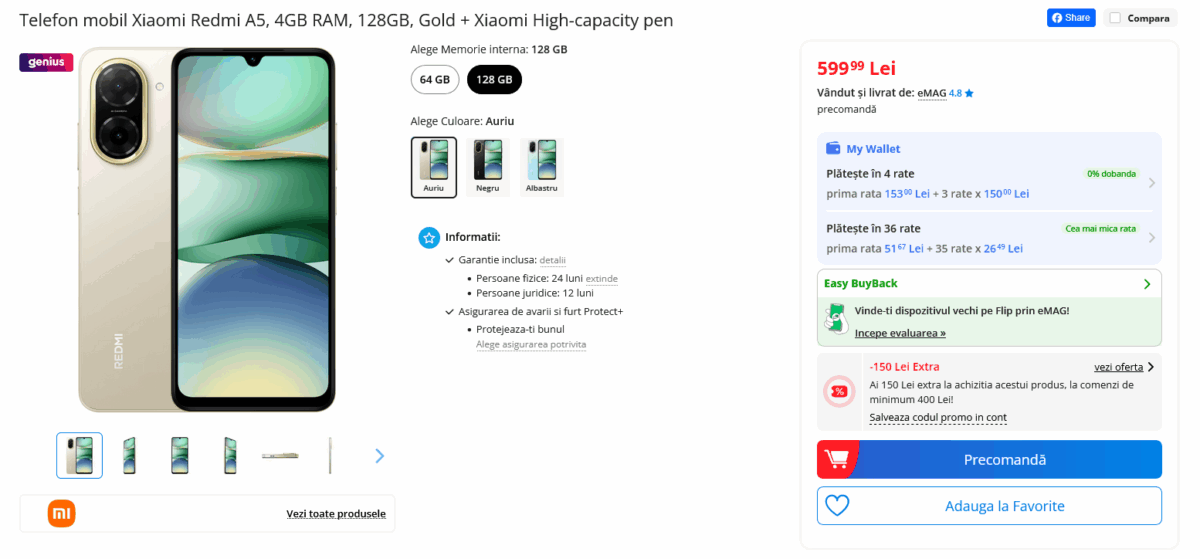Select the 128 GB memory option
Viewport: 1200px width, 559px height.
(494, 79)
